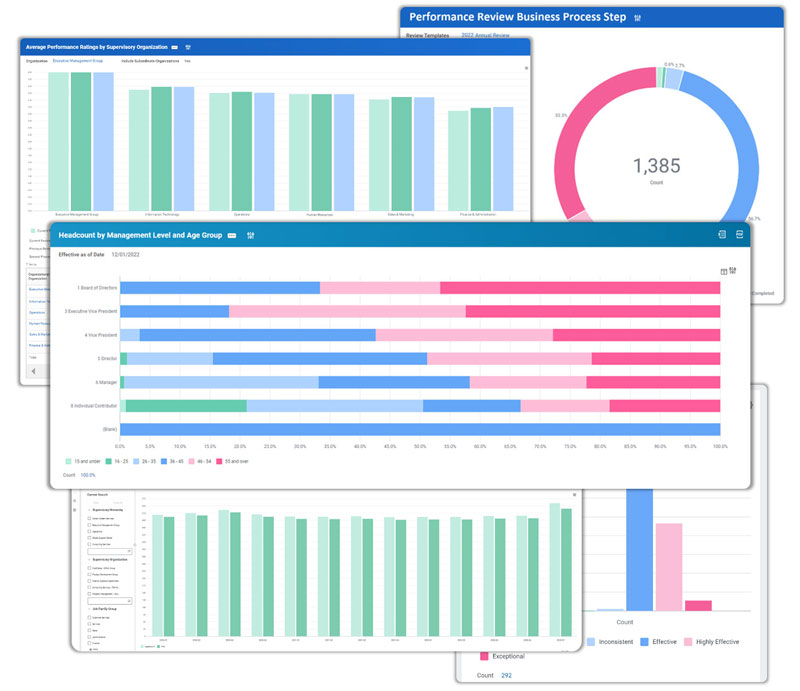
Task: Toggle the Exceptional legend swatch
Action: pyautogui.click(x=484, y=656)
